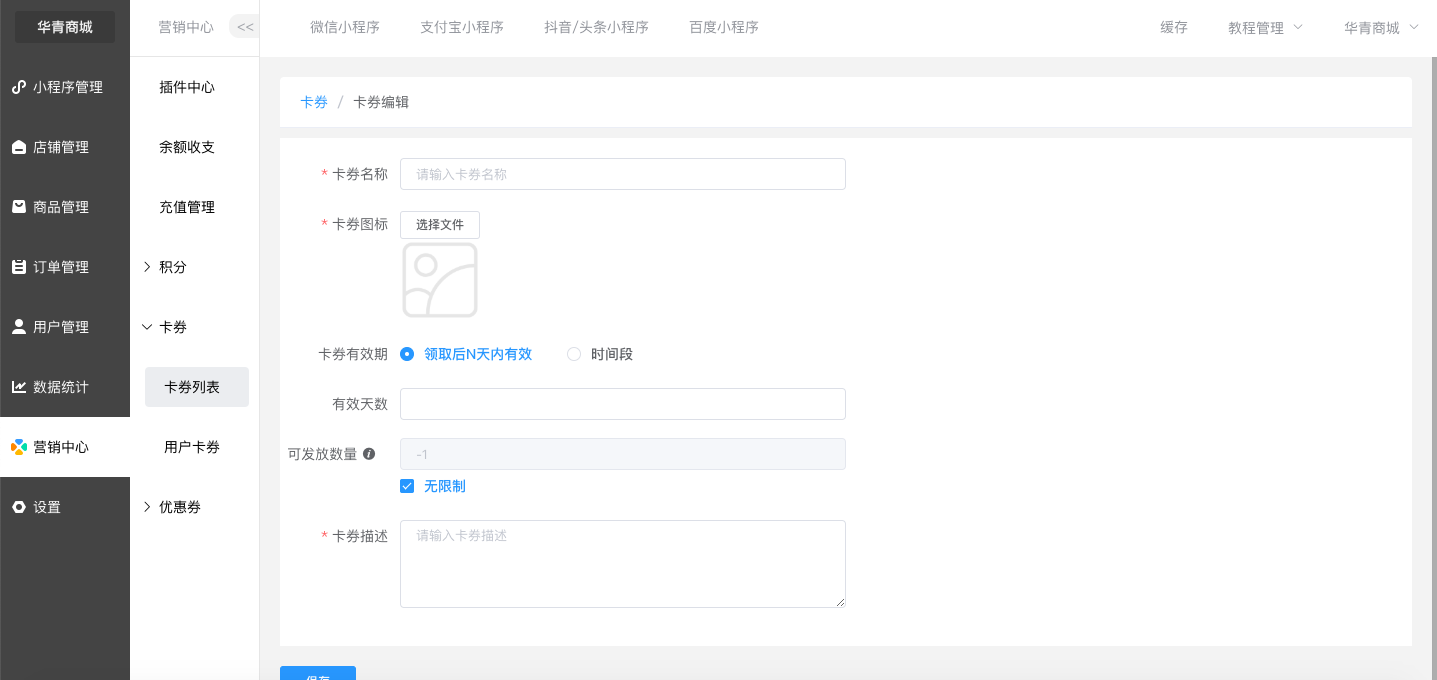The width and height of the screenshot is (1437, 680).
Task: Click the 数据统计 chart icon
Action: point(19,387)
